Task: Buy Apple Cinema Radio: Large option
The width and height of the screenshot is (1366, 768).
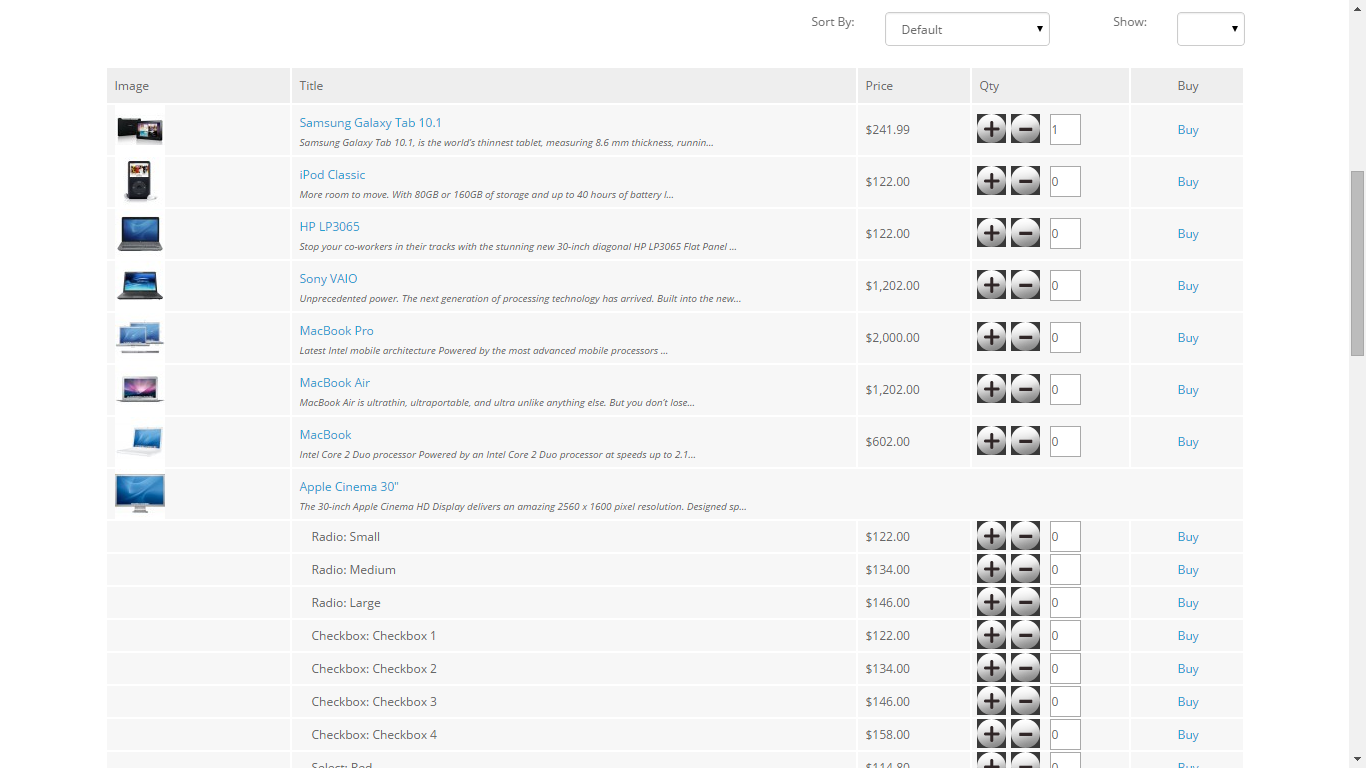Action: click(1188, 603)
